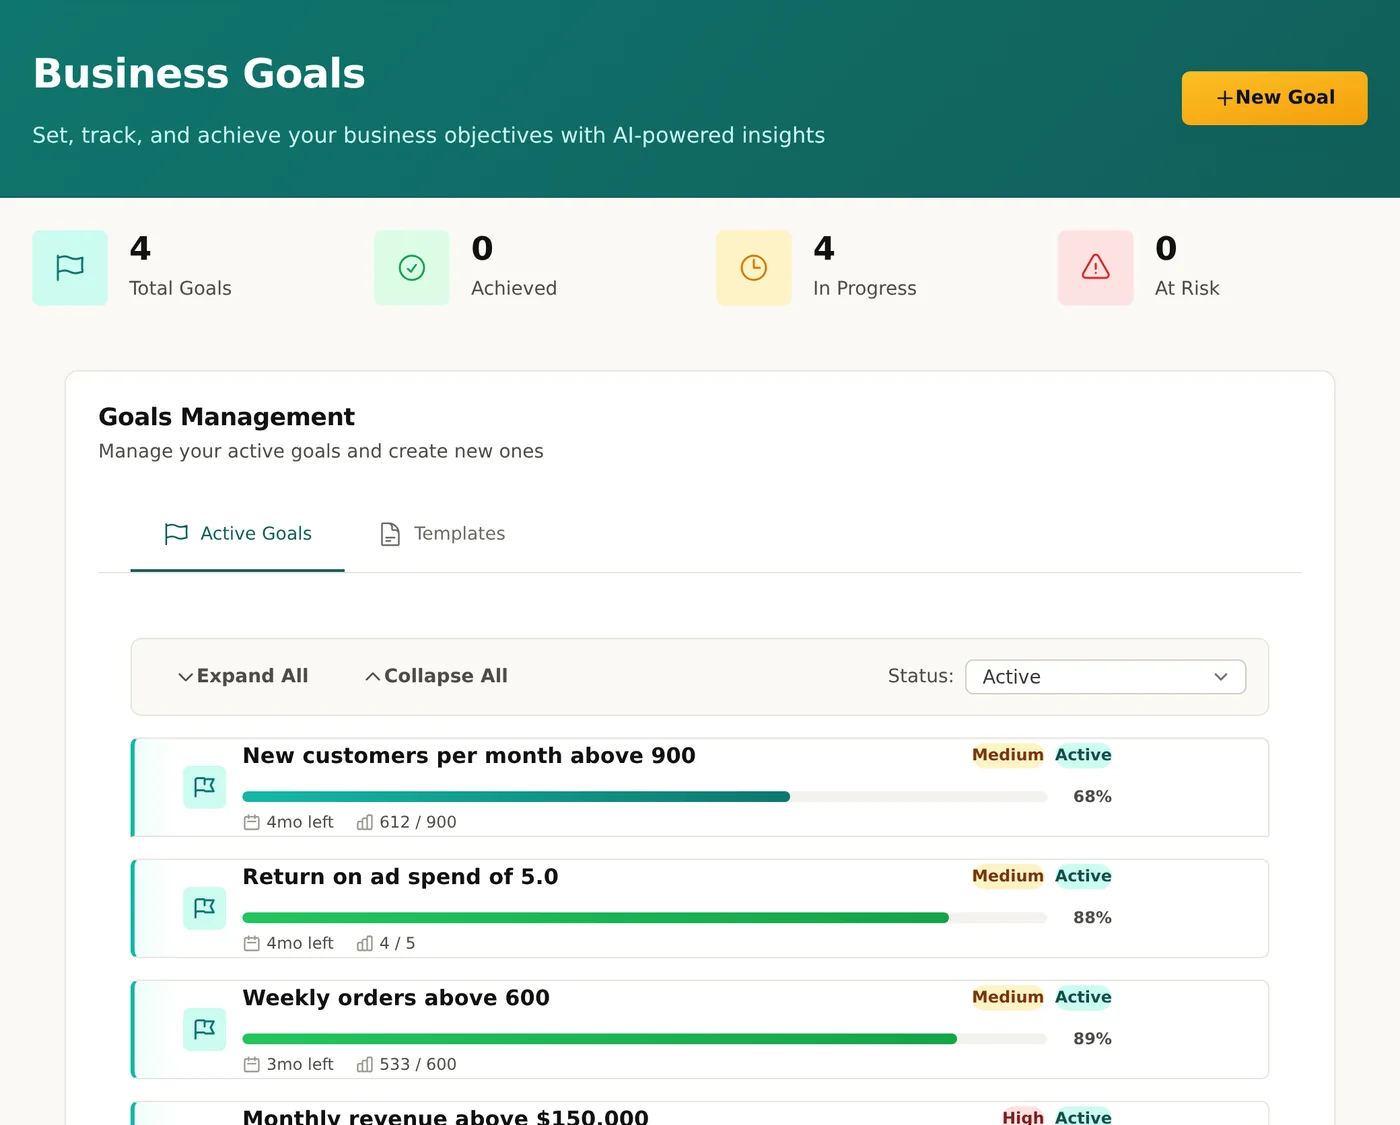The height and width of the screenshot is (1125, 1400).
Task: Click the At Risk warning icon
Action: point(1096,268)
